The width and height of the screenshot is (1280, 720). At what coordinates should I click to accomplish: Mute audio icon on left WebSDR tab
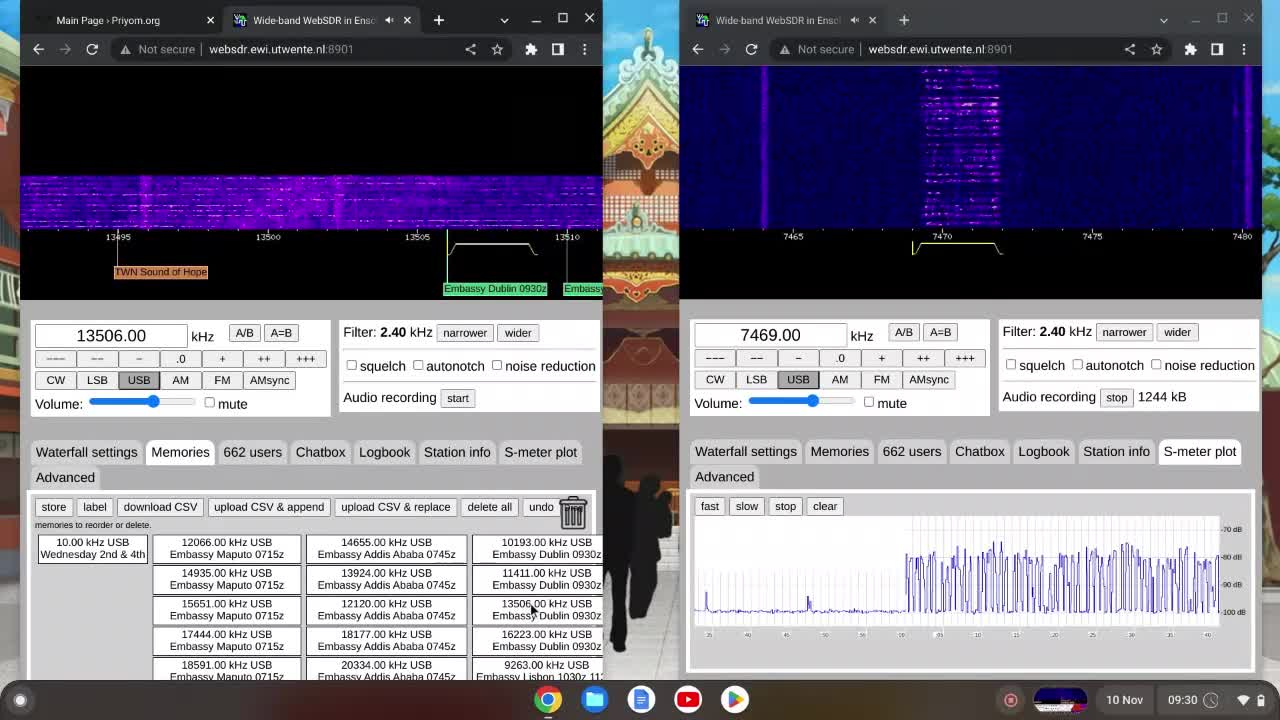(x=389, y=20)
